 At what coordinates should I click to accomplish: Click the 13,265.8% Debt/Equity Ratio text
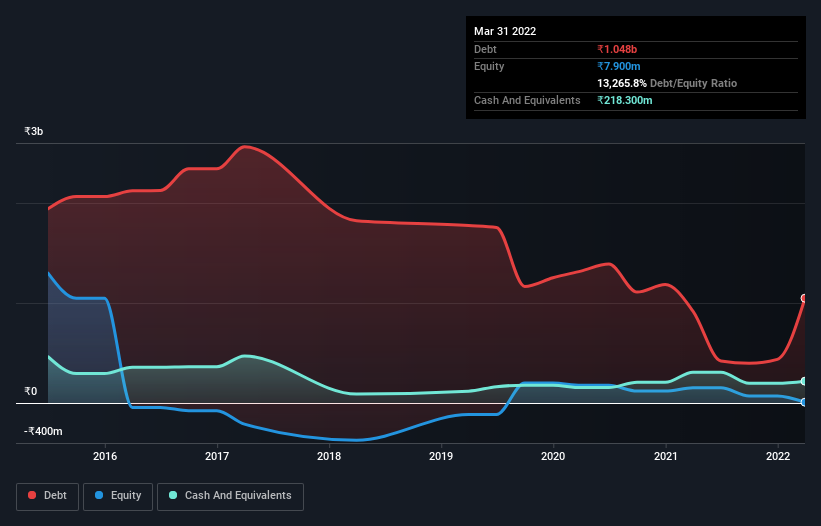coord(667,83)
